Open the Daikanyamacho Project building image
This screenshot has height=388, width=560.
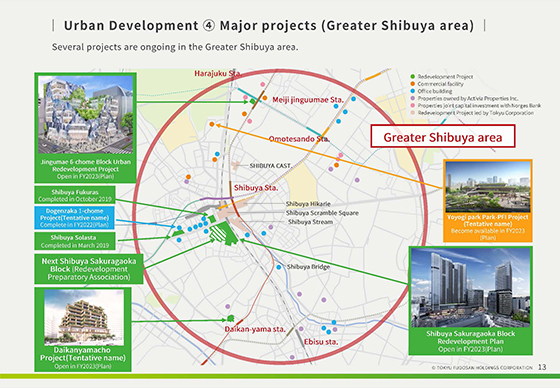[84, 318]
